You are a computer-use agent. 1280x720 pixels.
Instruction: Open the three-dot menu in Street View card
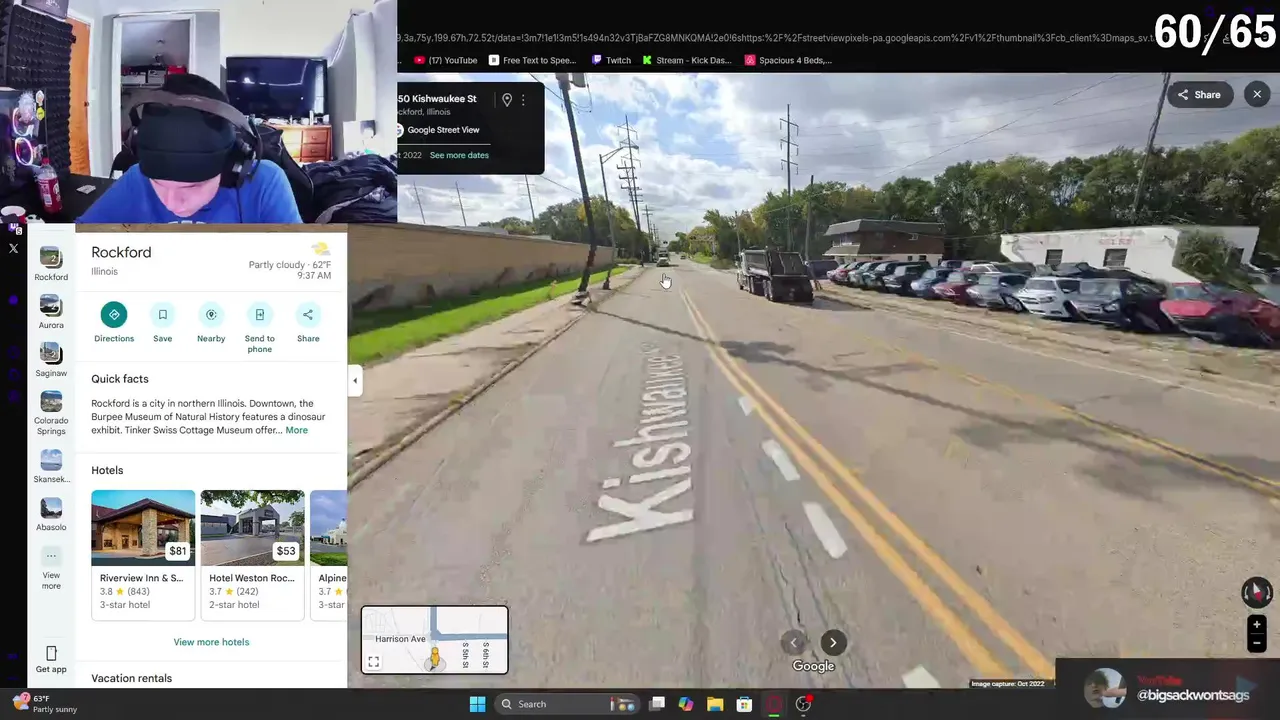coord(523,100)
